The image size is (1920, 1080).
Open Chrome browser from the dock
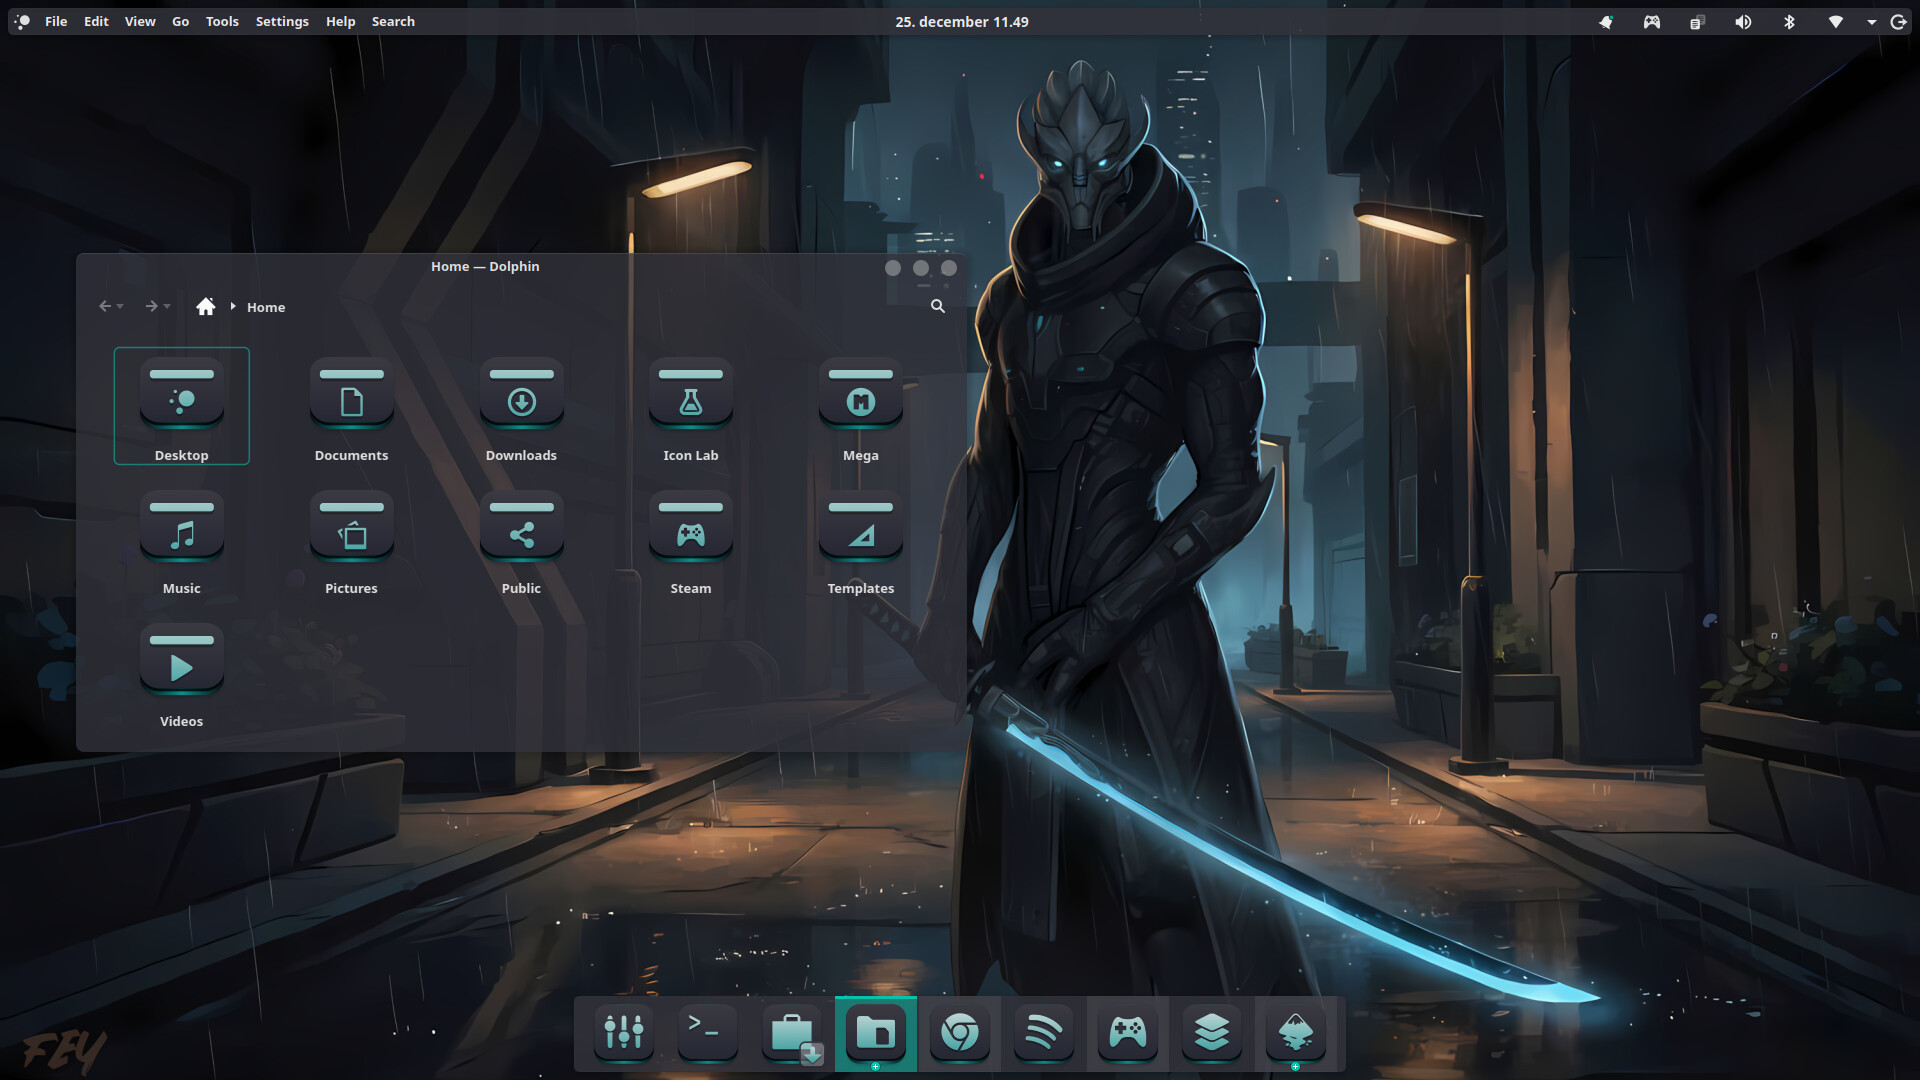coord(959,1032)
